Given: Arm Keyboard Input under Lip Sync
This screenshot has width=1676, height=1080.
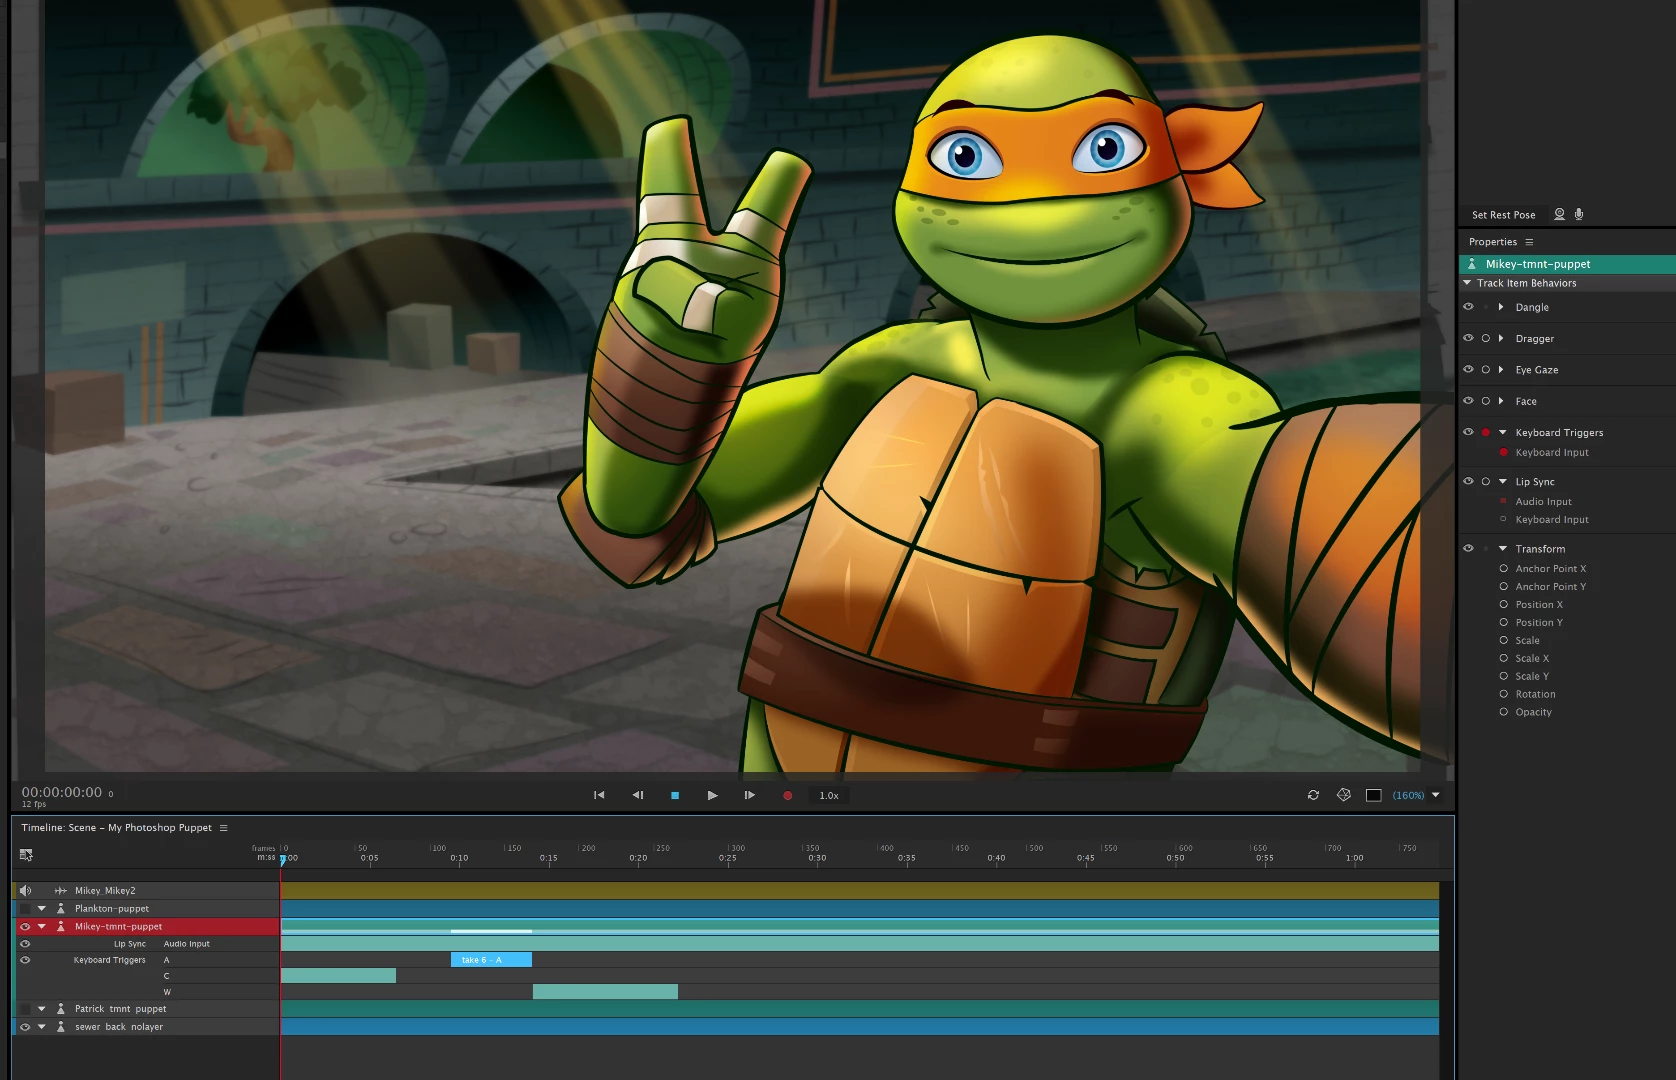Looking at the screenshot, I should point(1503,519).
